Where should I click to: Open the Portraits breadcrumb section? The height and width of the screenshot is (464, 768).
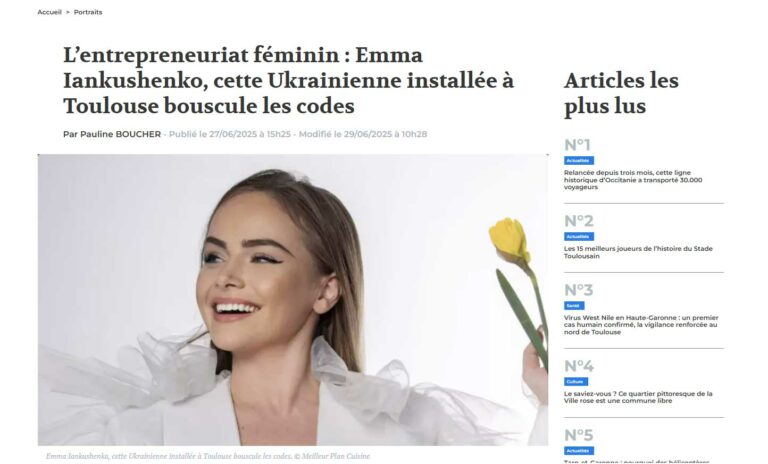pos(88,12)
